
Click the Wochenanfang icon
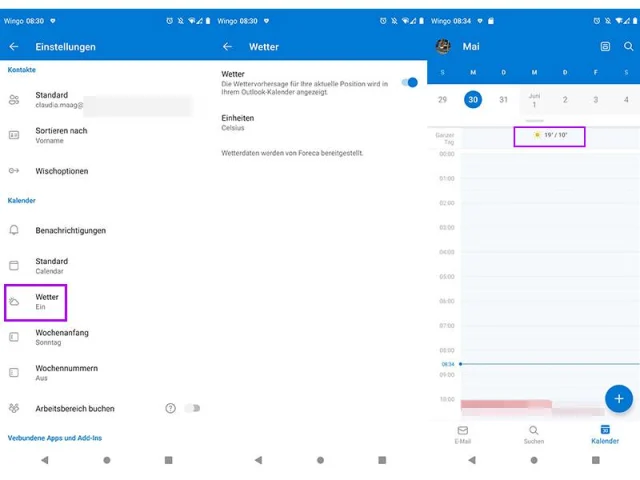coord(14,337)
